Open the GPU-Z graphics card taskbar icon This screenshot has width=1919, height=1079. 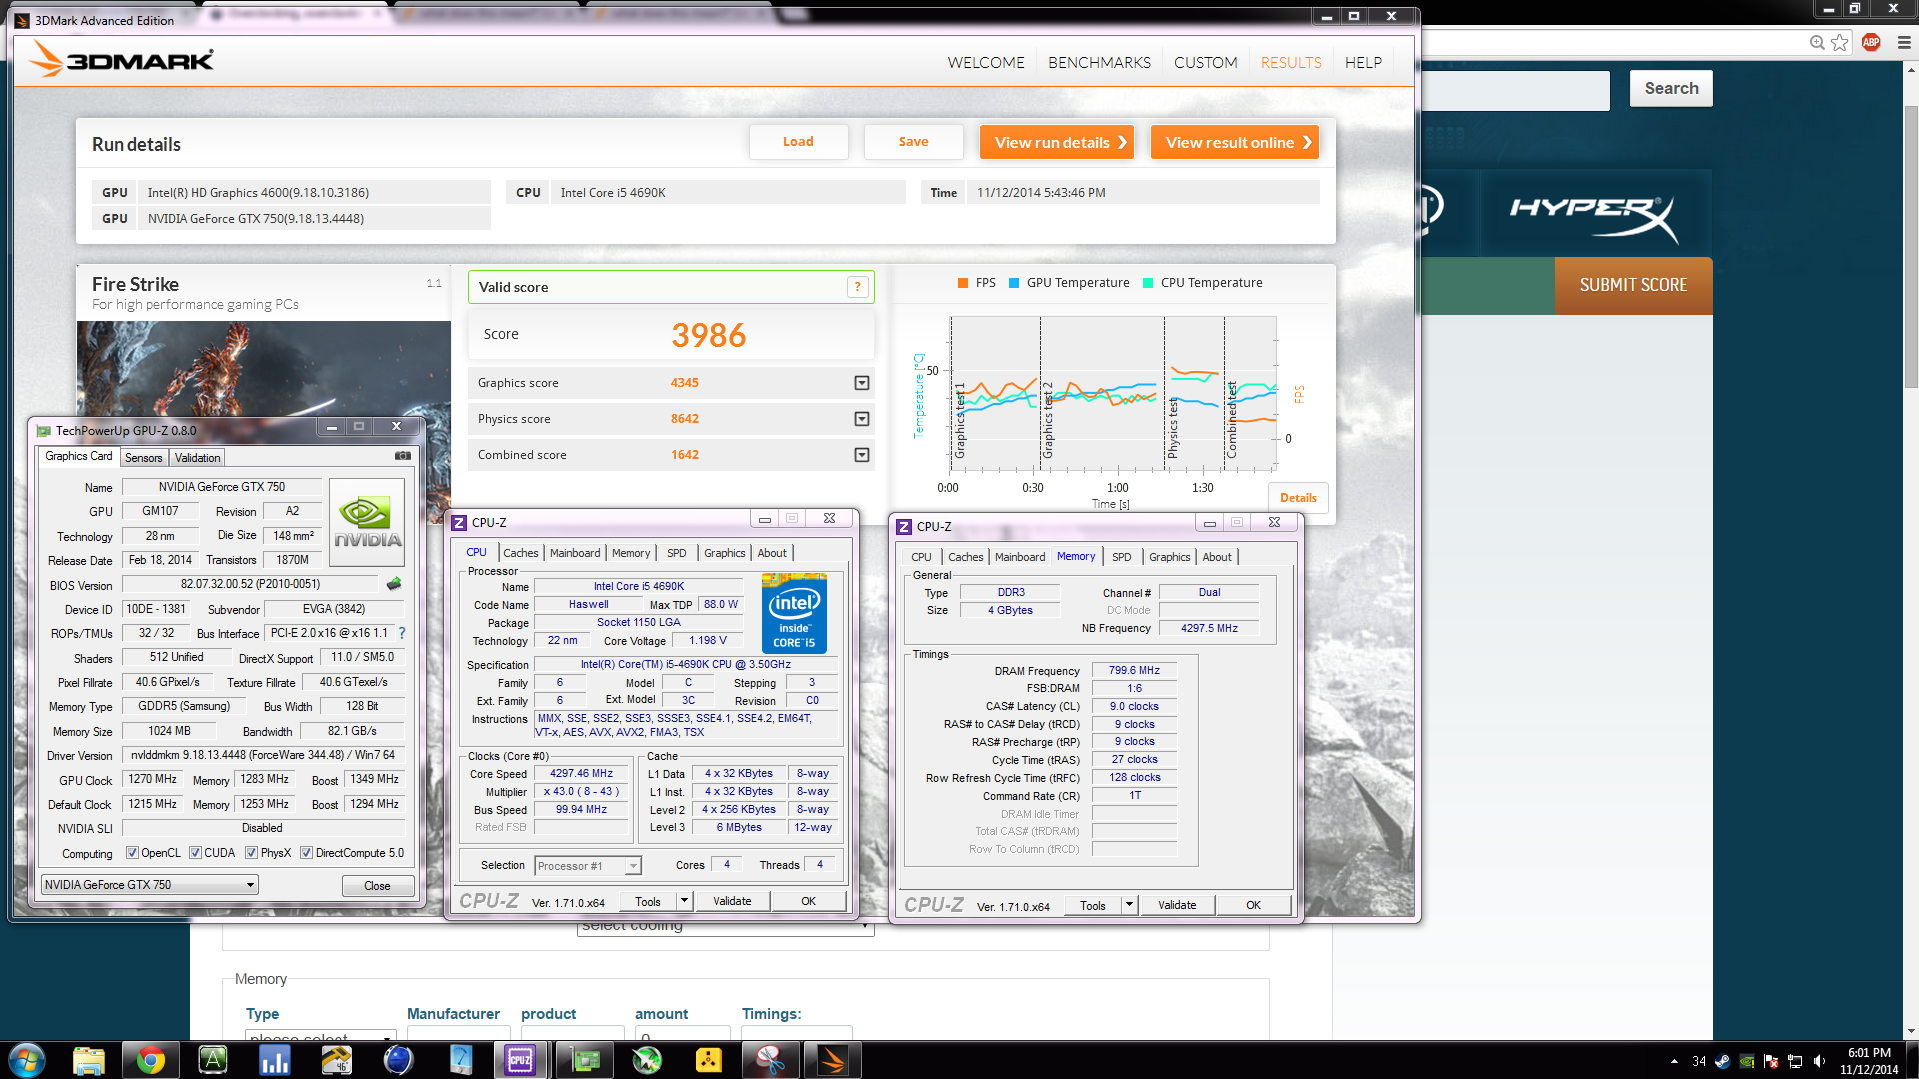[584, 1060]
